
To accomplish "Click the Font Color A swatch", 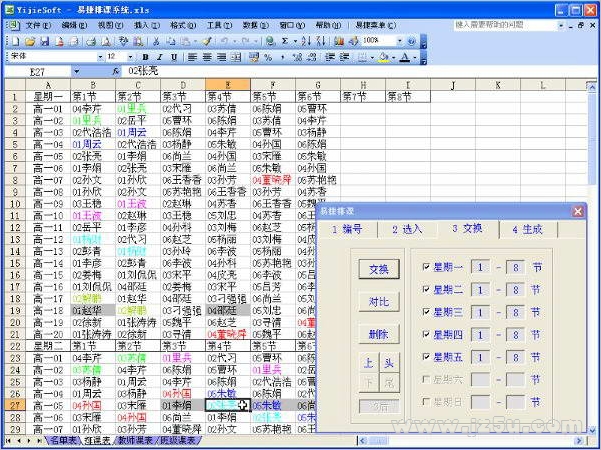I will point(405,57).
